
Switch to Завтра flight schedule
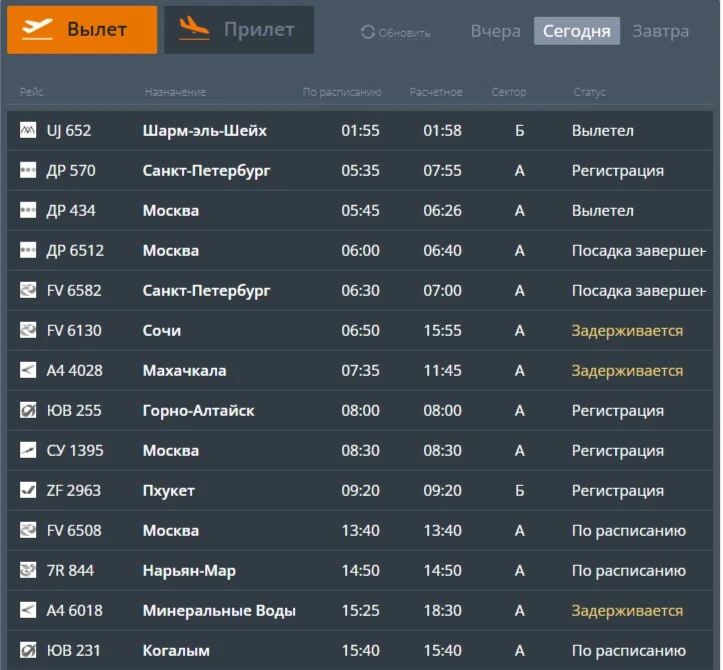[660, 31]
